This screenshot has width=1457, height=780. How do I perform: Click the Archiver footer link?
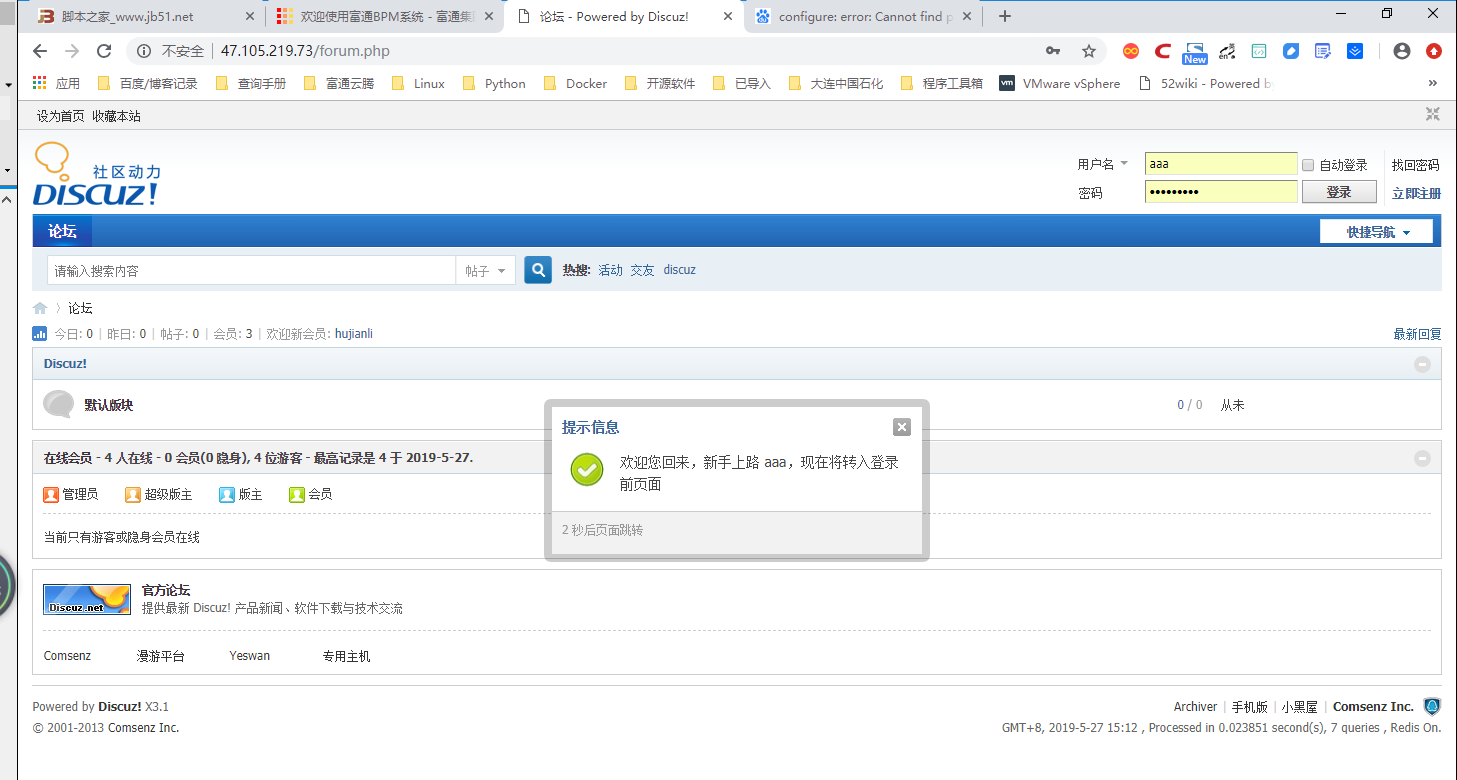click(1195, 706)
